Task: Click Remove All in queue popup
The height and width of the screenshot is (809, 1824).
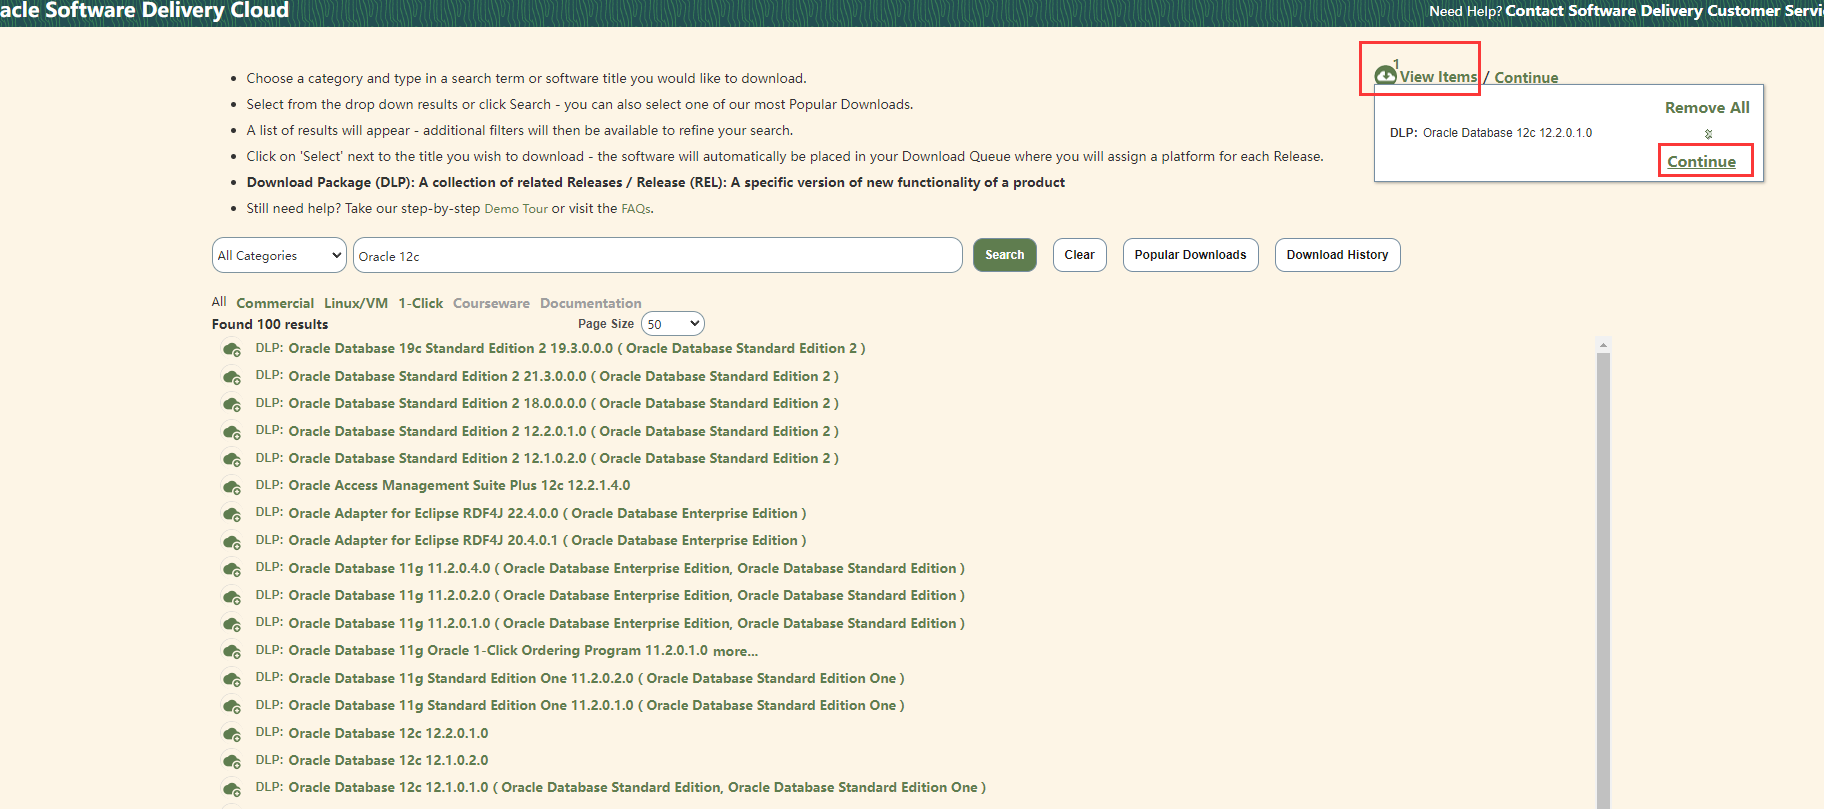Action: point(1707,108)
